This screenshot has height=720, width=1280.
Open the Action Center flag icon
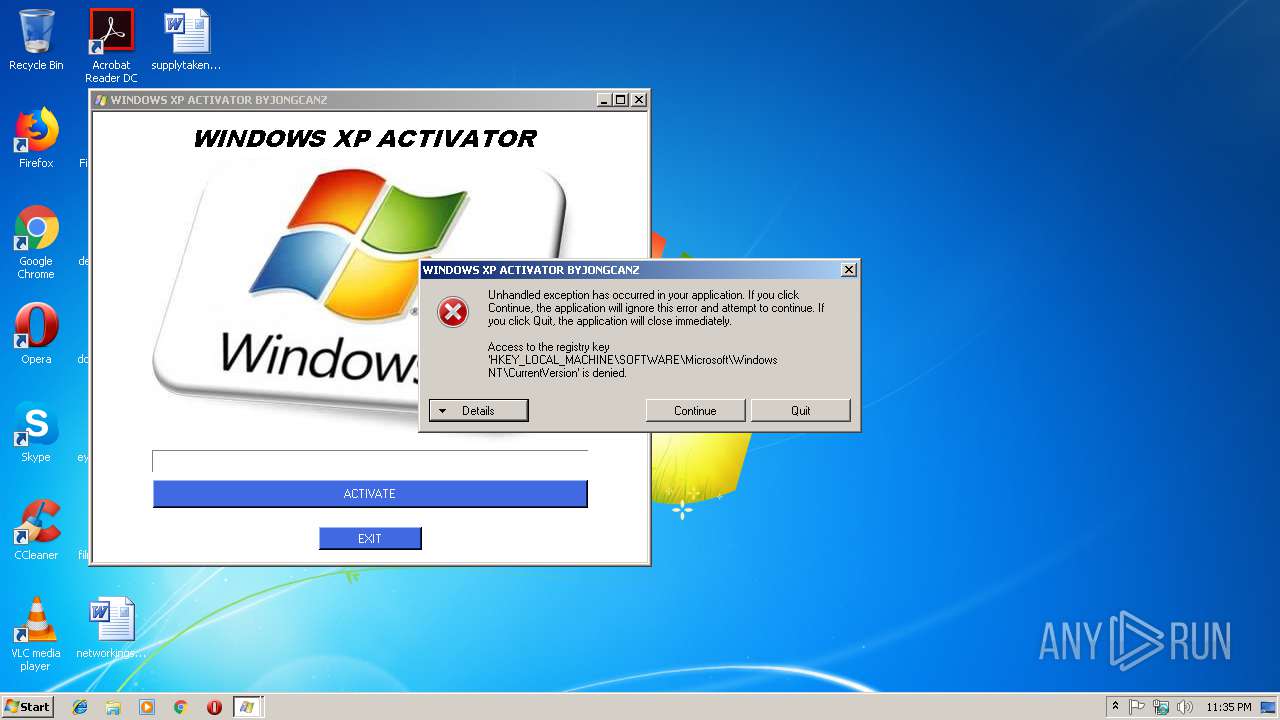click(x=1137, y=707)
